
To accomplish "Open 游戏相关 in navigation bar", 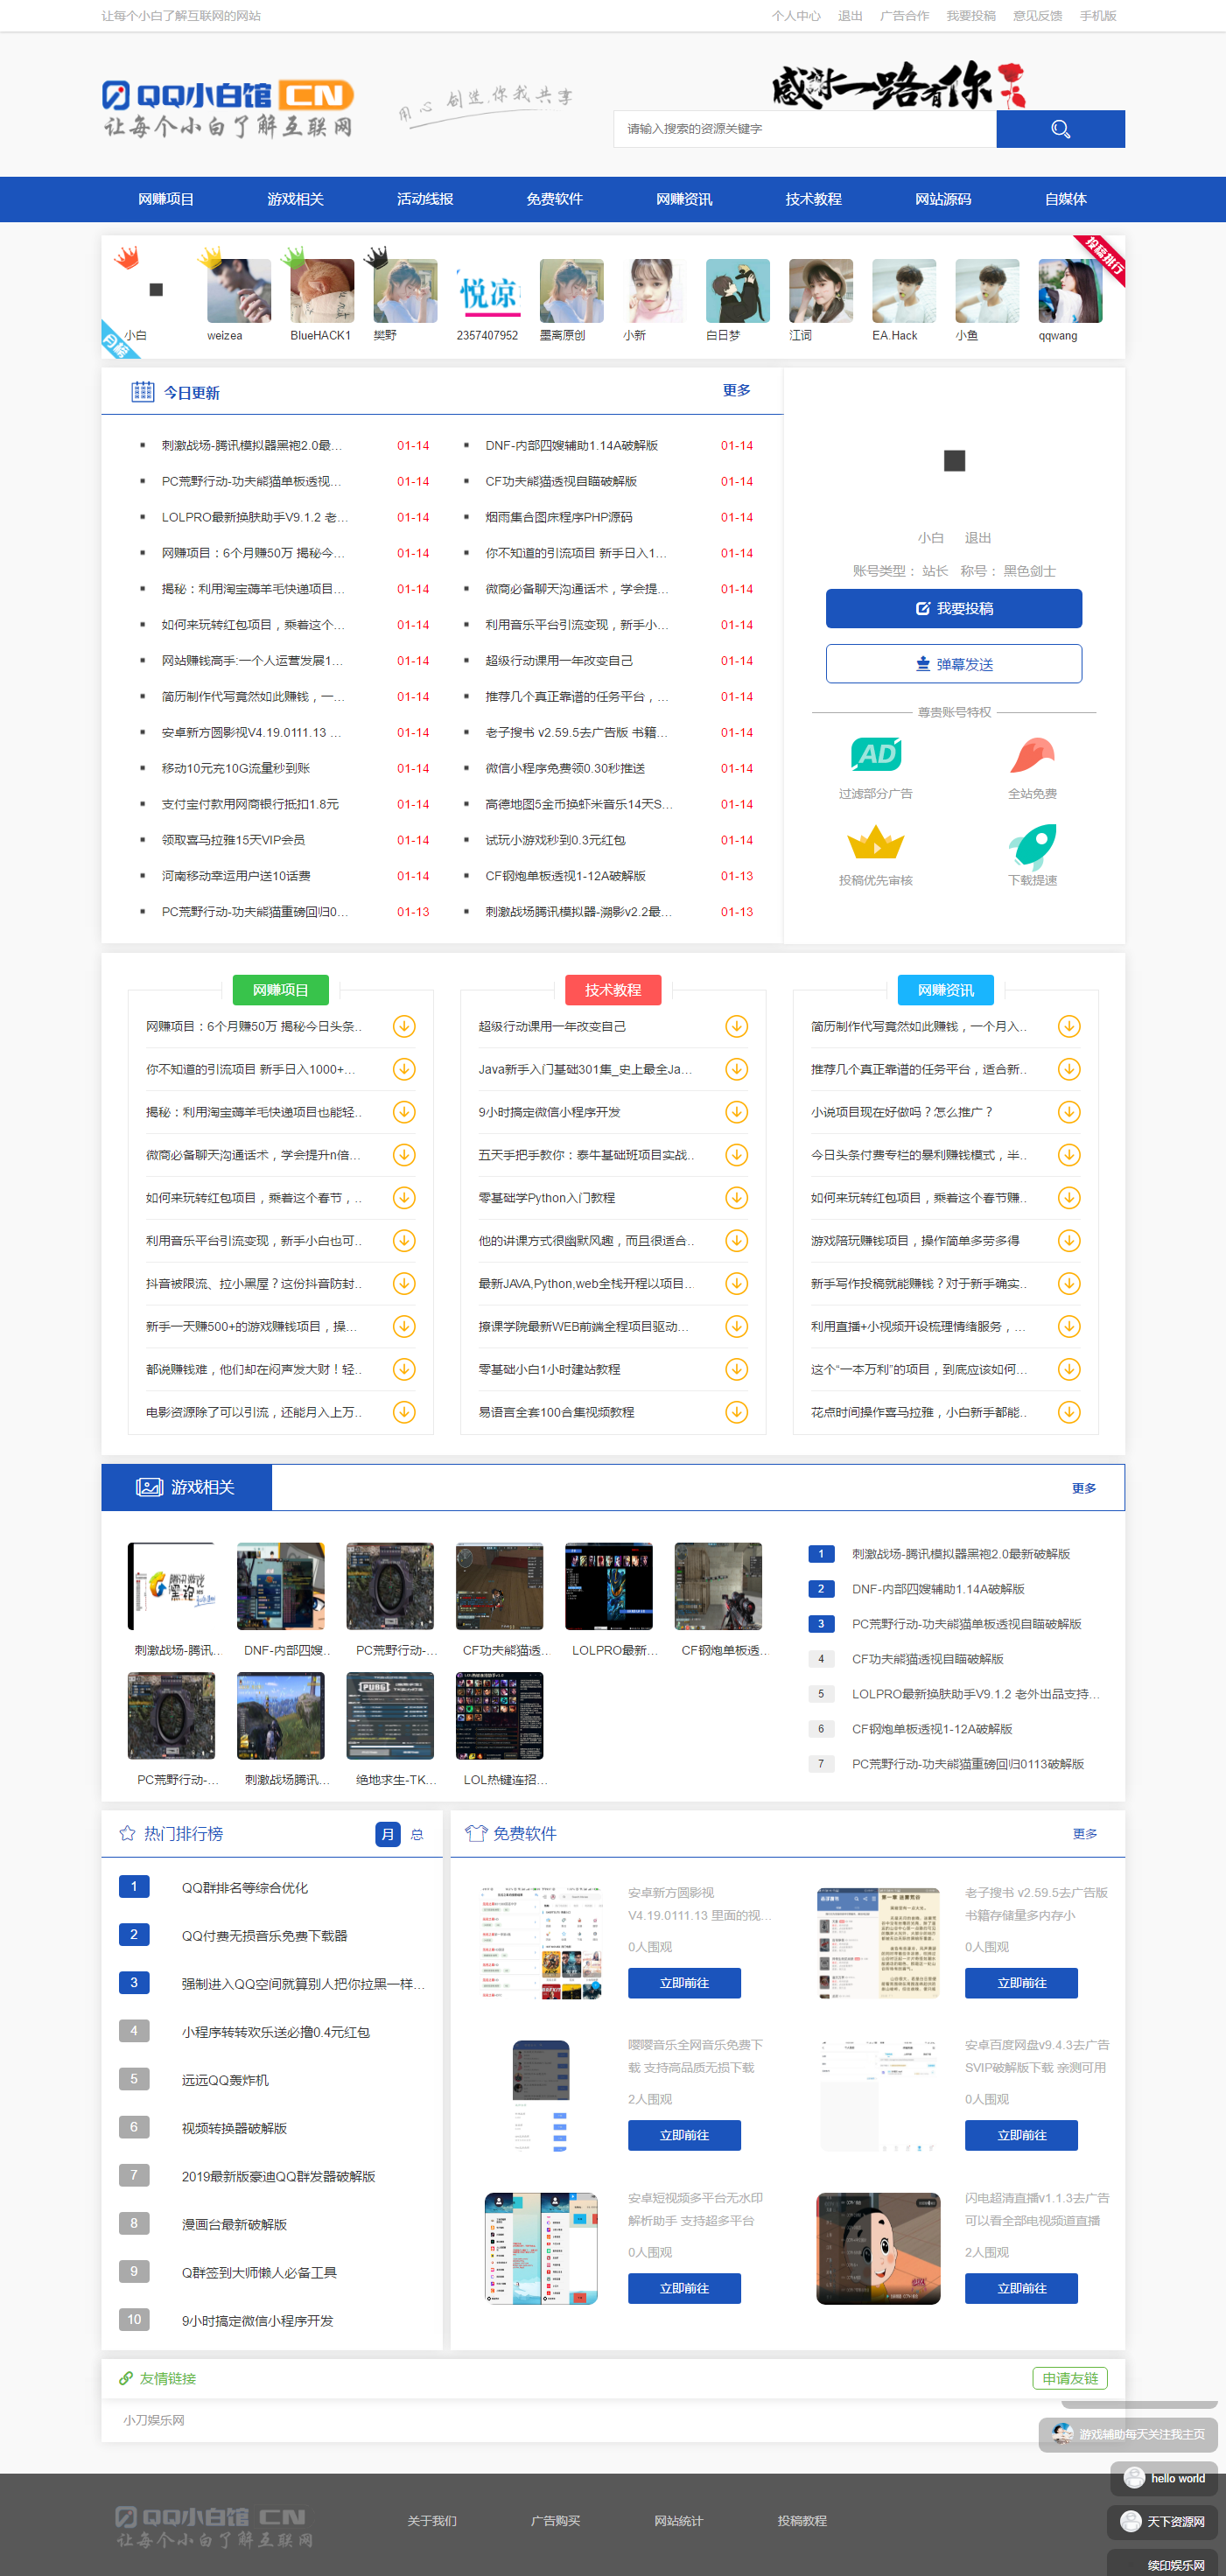I will (295, 199).
